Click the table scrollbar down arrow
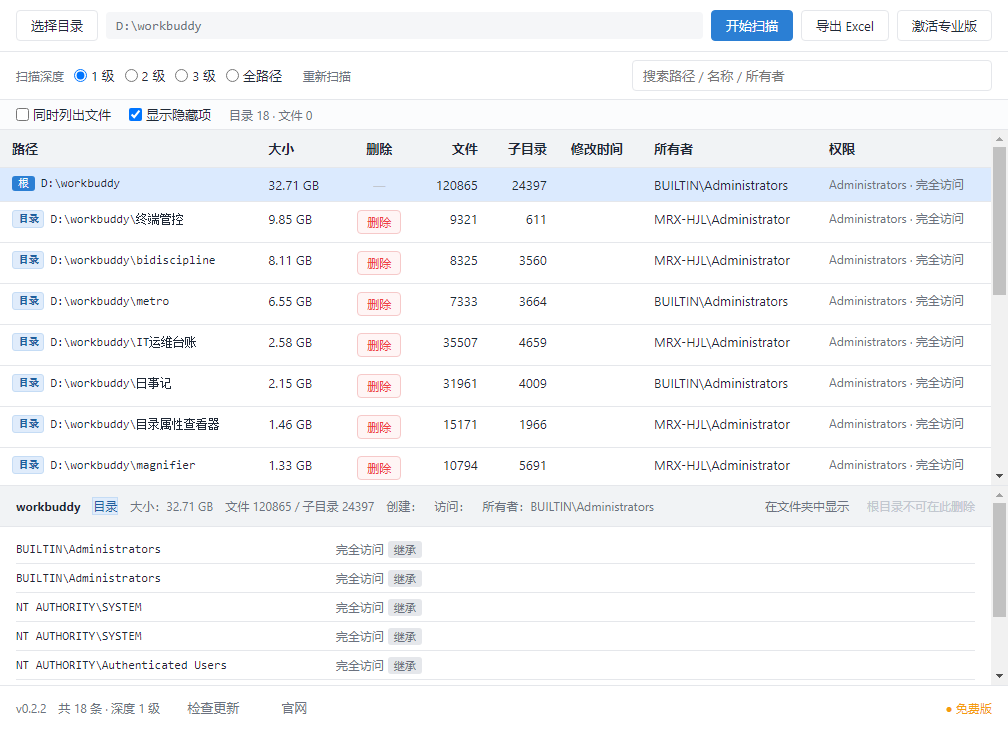 coord(1000,476)
